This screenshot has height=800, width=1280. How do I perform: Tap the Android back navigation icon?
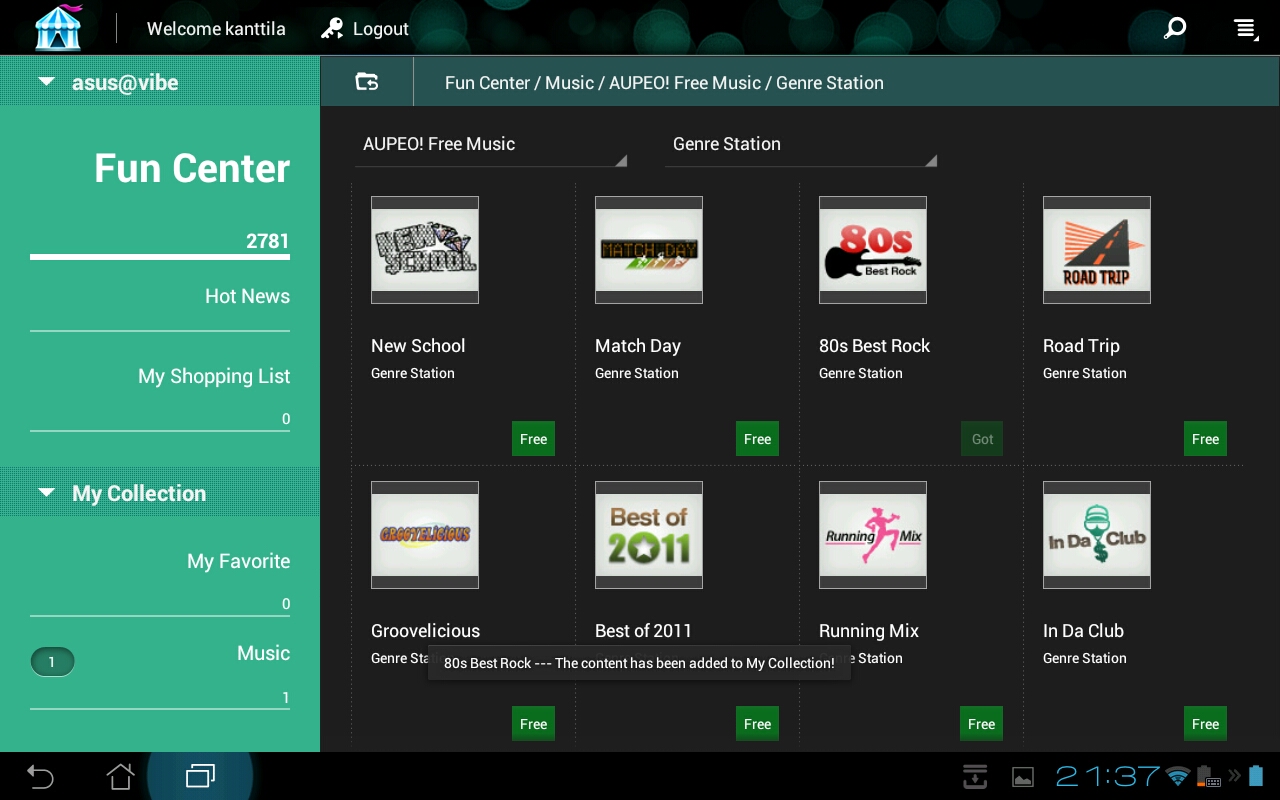click(40, 776)
